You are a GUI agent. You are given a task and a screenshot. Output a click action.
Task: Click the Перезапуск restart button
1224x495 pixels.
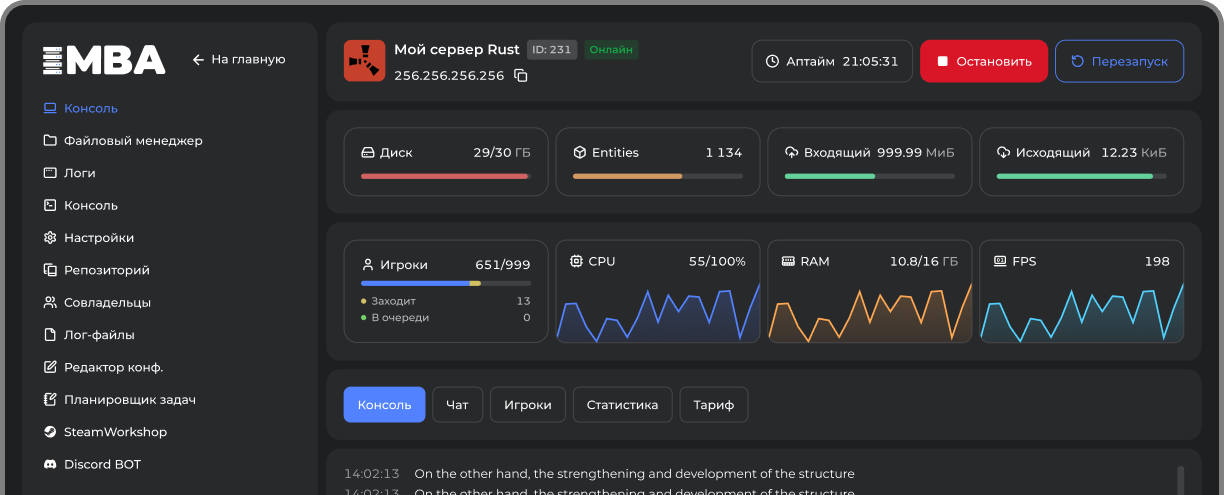tap(1119, 61)
